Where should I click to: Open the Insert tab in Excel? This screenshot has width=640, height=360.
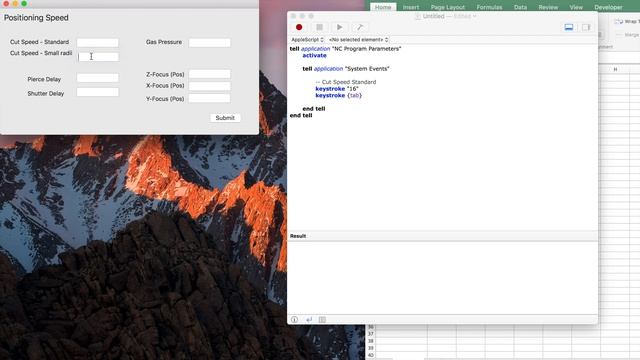point(411,7)
